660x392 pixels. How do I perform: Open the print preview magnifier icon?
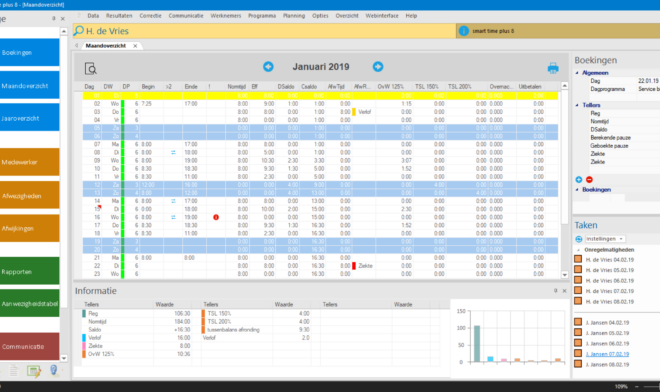pyautogui.click(x=90, y=68)
